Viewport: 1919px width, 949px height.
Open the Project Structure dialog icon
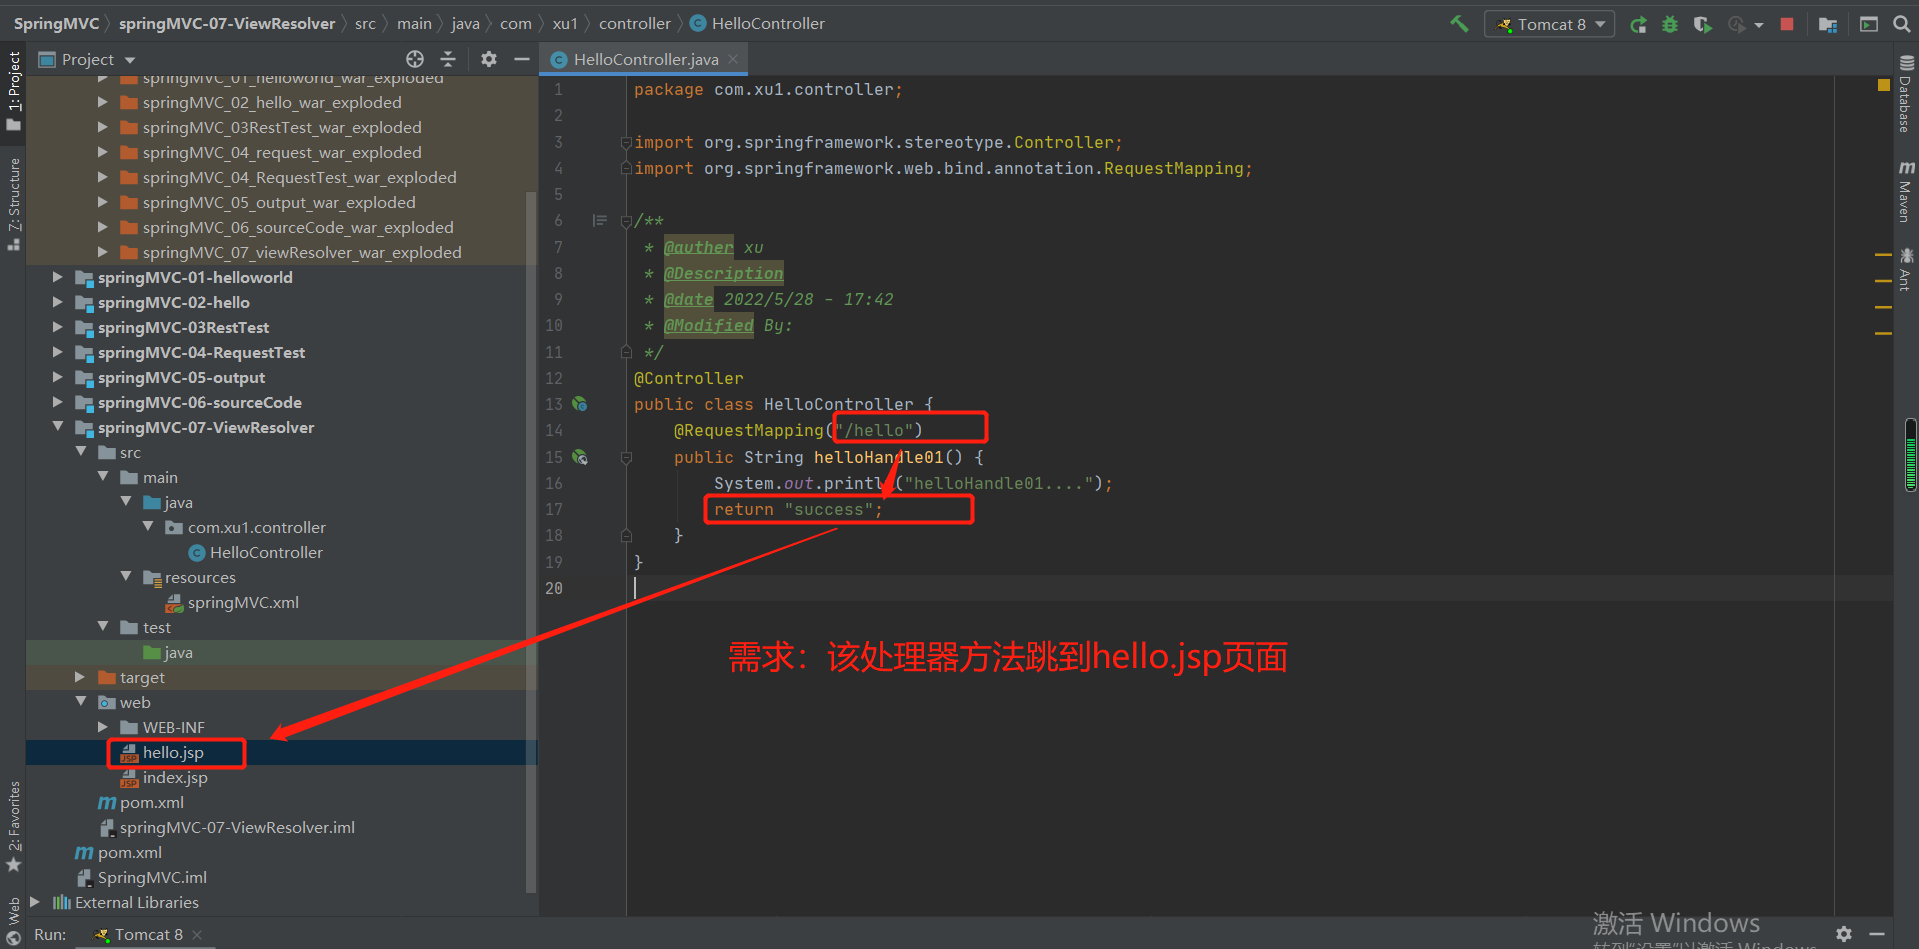(1828, 24)
